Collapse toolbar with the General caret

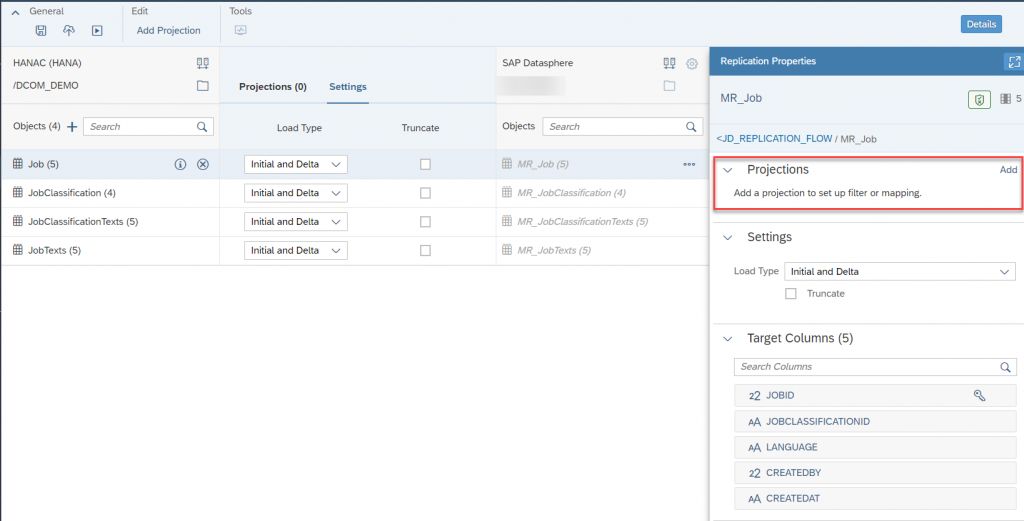(x=16, y=12)
